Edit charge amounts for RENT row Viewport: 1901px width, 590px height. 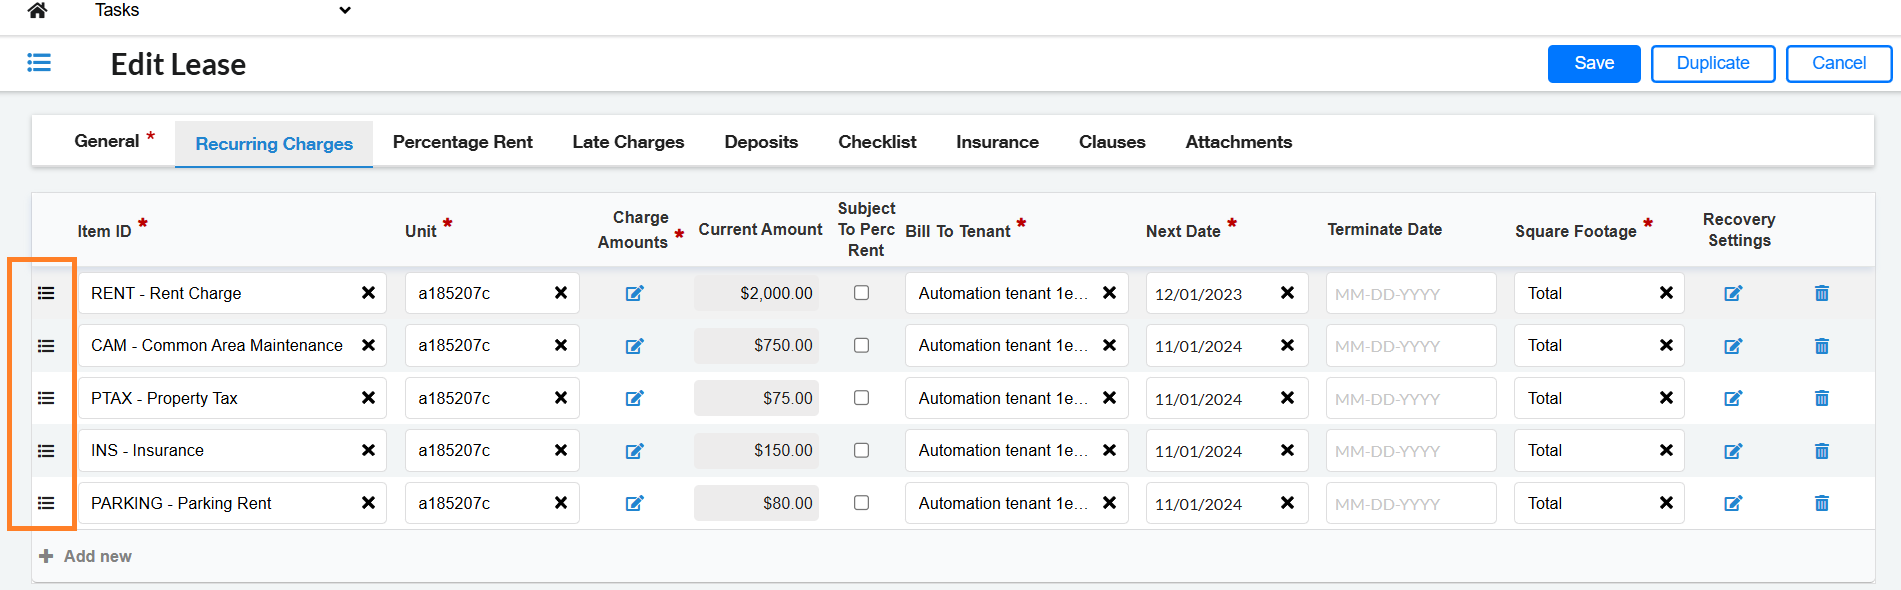[x=634, y=293]
